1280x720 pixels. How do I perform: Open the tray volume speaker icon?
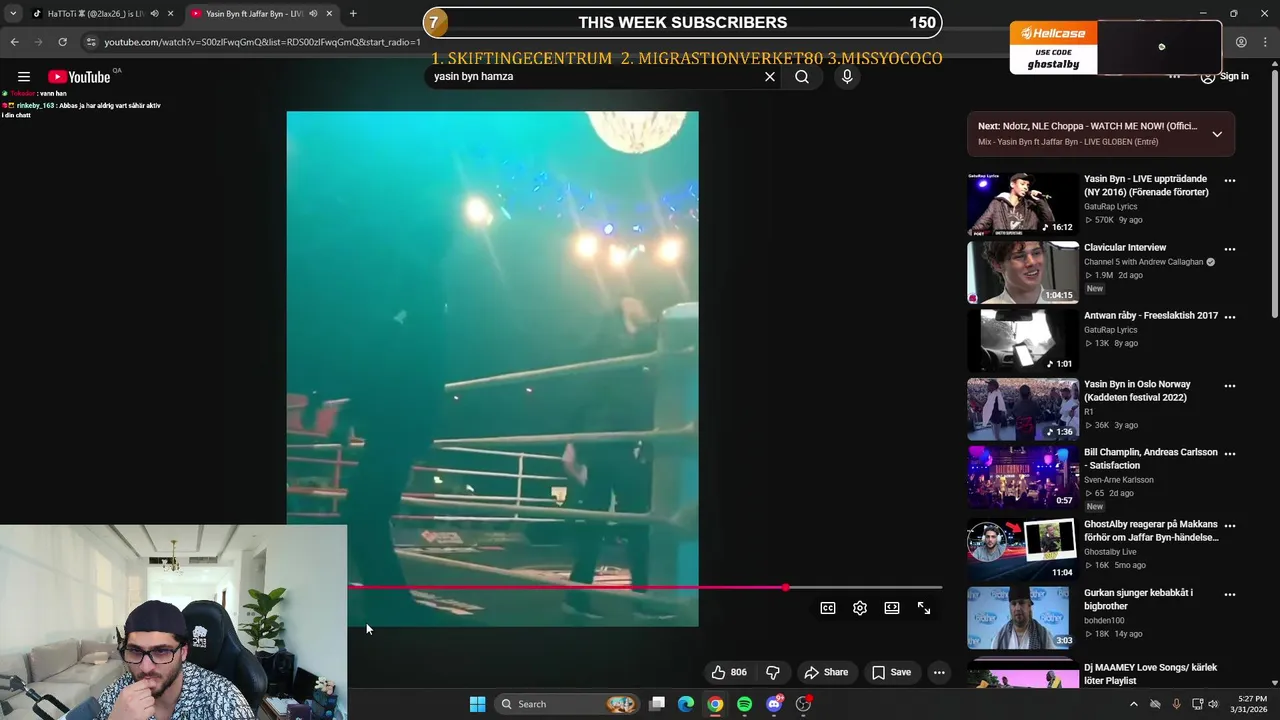pyautogui.click(x=1214, y=704)
